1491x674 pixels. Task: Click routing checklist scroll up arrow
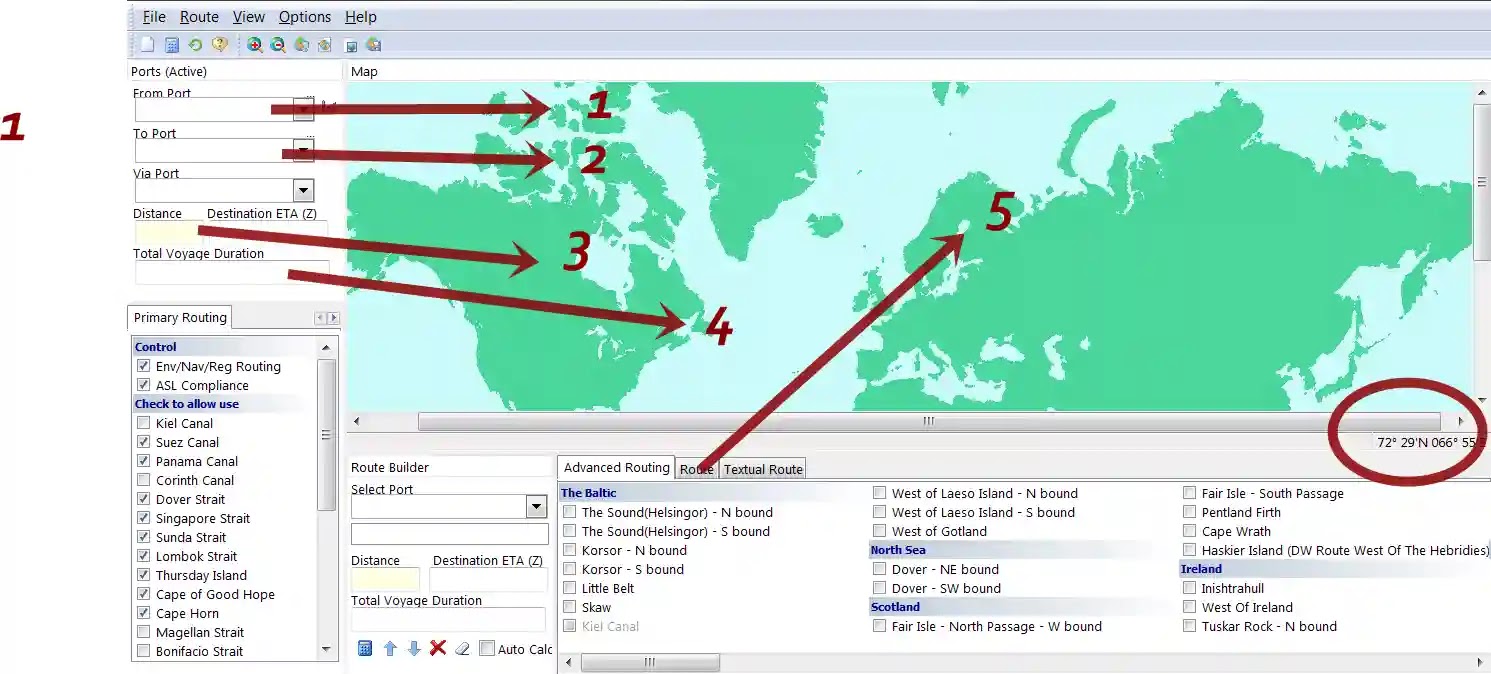pyautogui.click(x=326, y=347)
